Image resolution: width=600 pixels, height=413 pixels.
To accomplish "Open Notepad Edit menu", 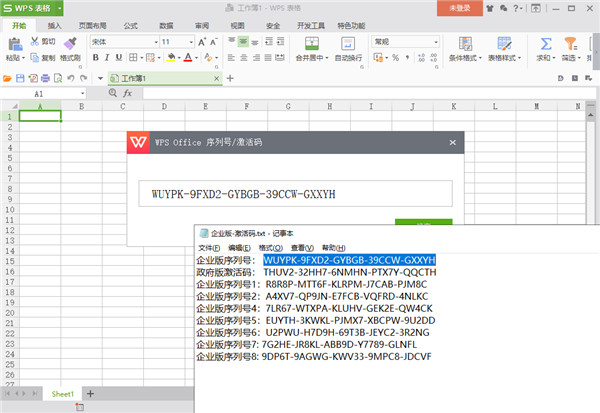I will [240, 248].
